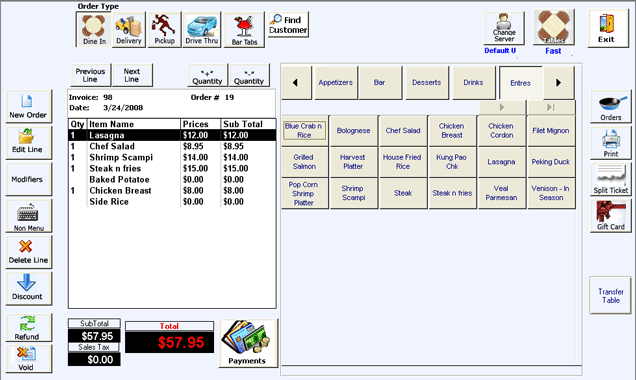
Task: Switch to Drinks category
Action: pyautogui.click(x=473, y=83)
